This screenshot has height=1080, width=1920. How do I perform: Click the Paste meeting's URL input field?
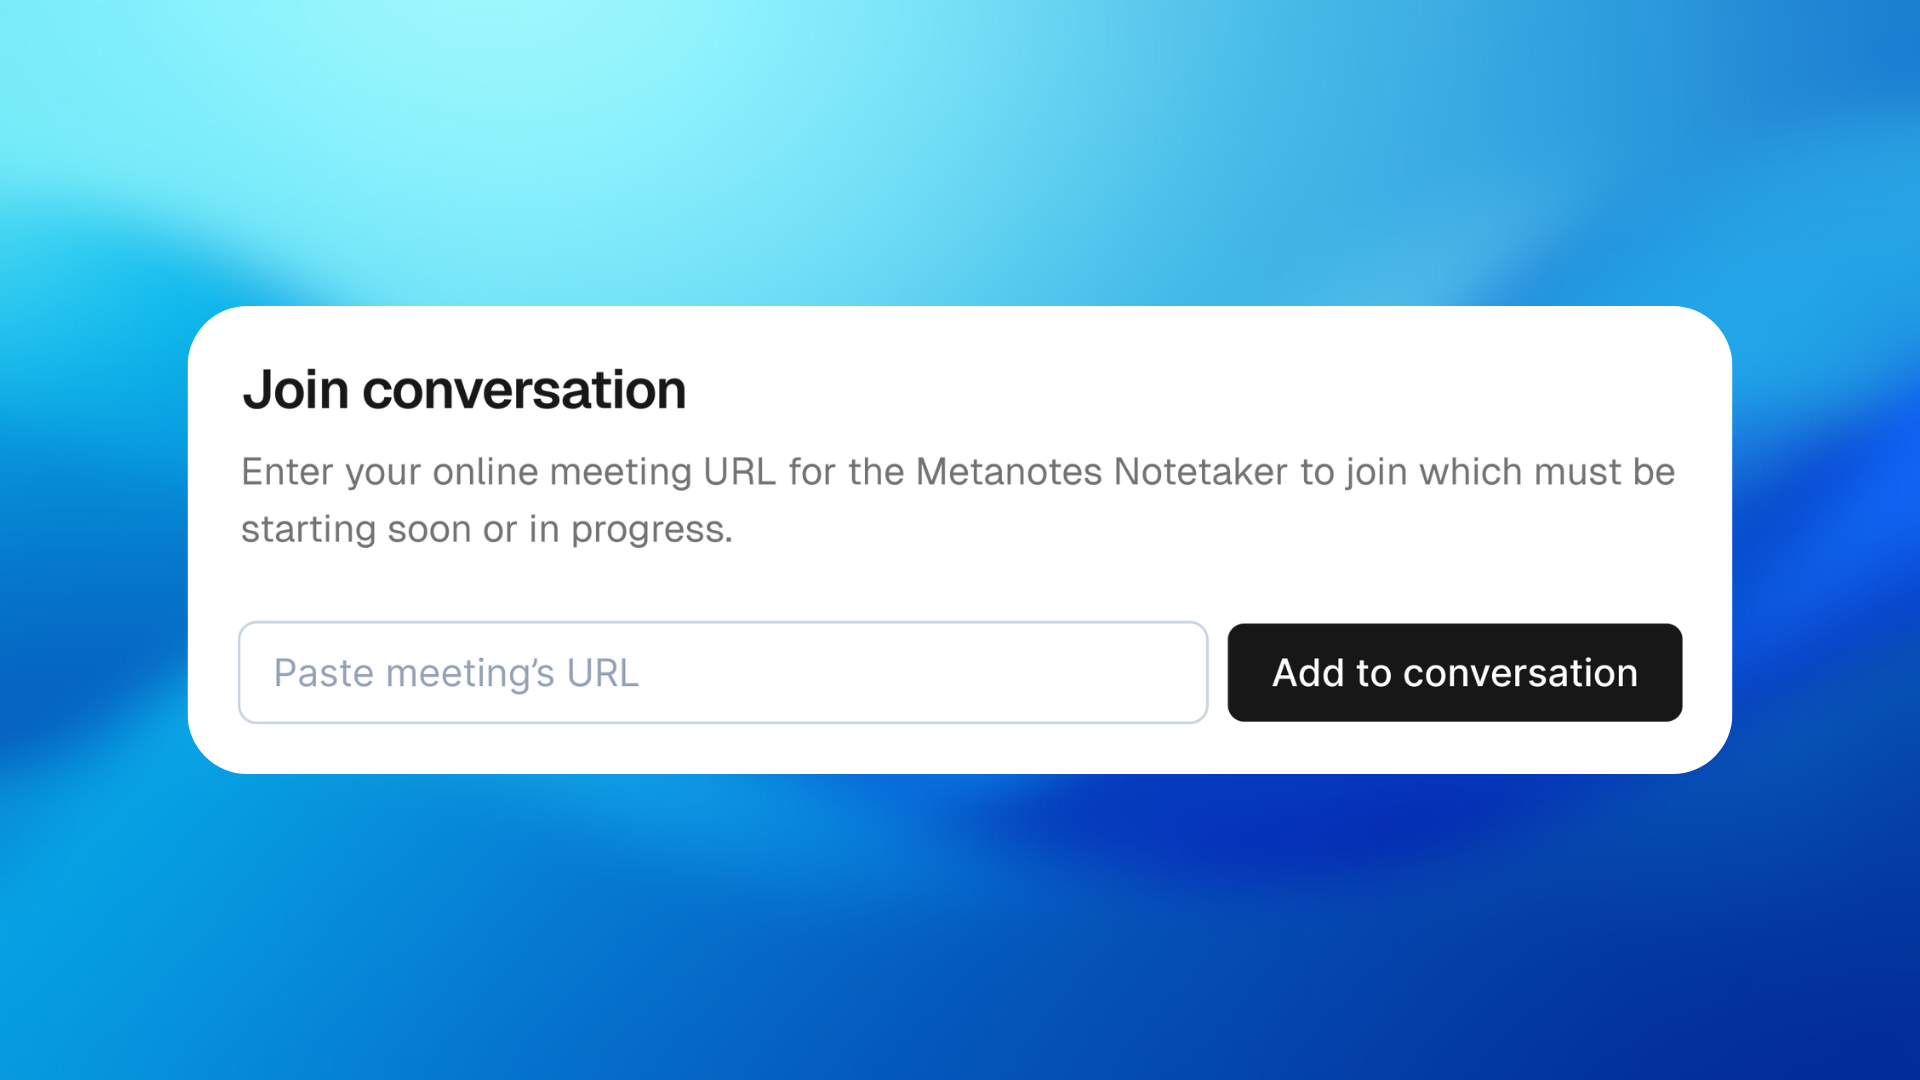pos(722,672)
